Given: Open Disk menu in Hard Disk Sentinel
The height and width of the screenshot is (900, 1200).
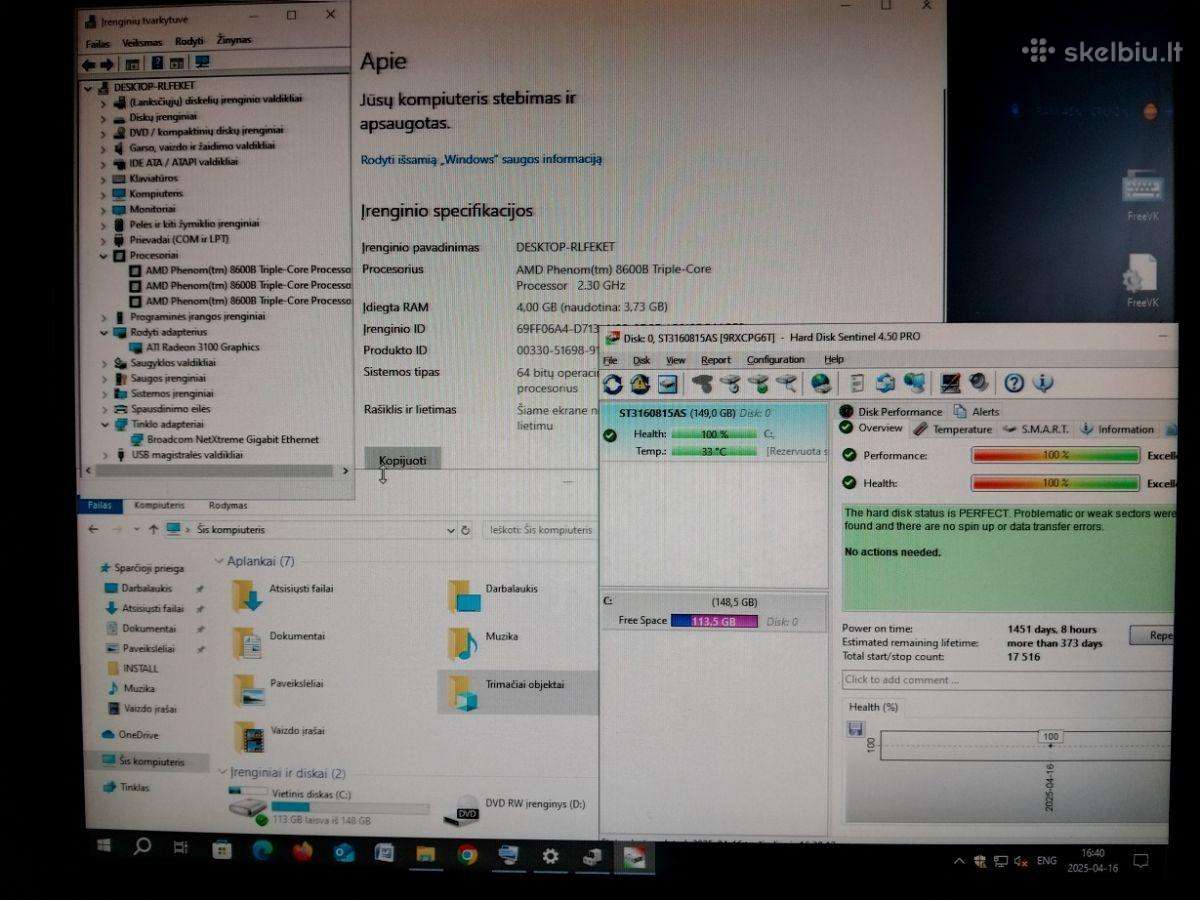Looking at the screenshot, I should coord(641,360).
